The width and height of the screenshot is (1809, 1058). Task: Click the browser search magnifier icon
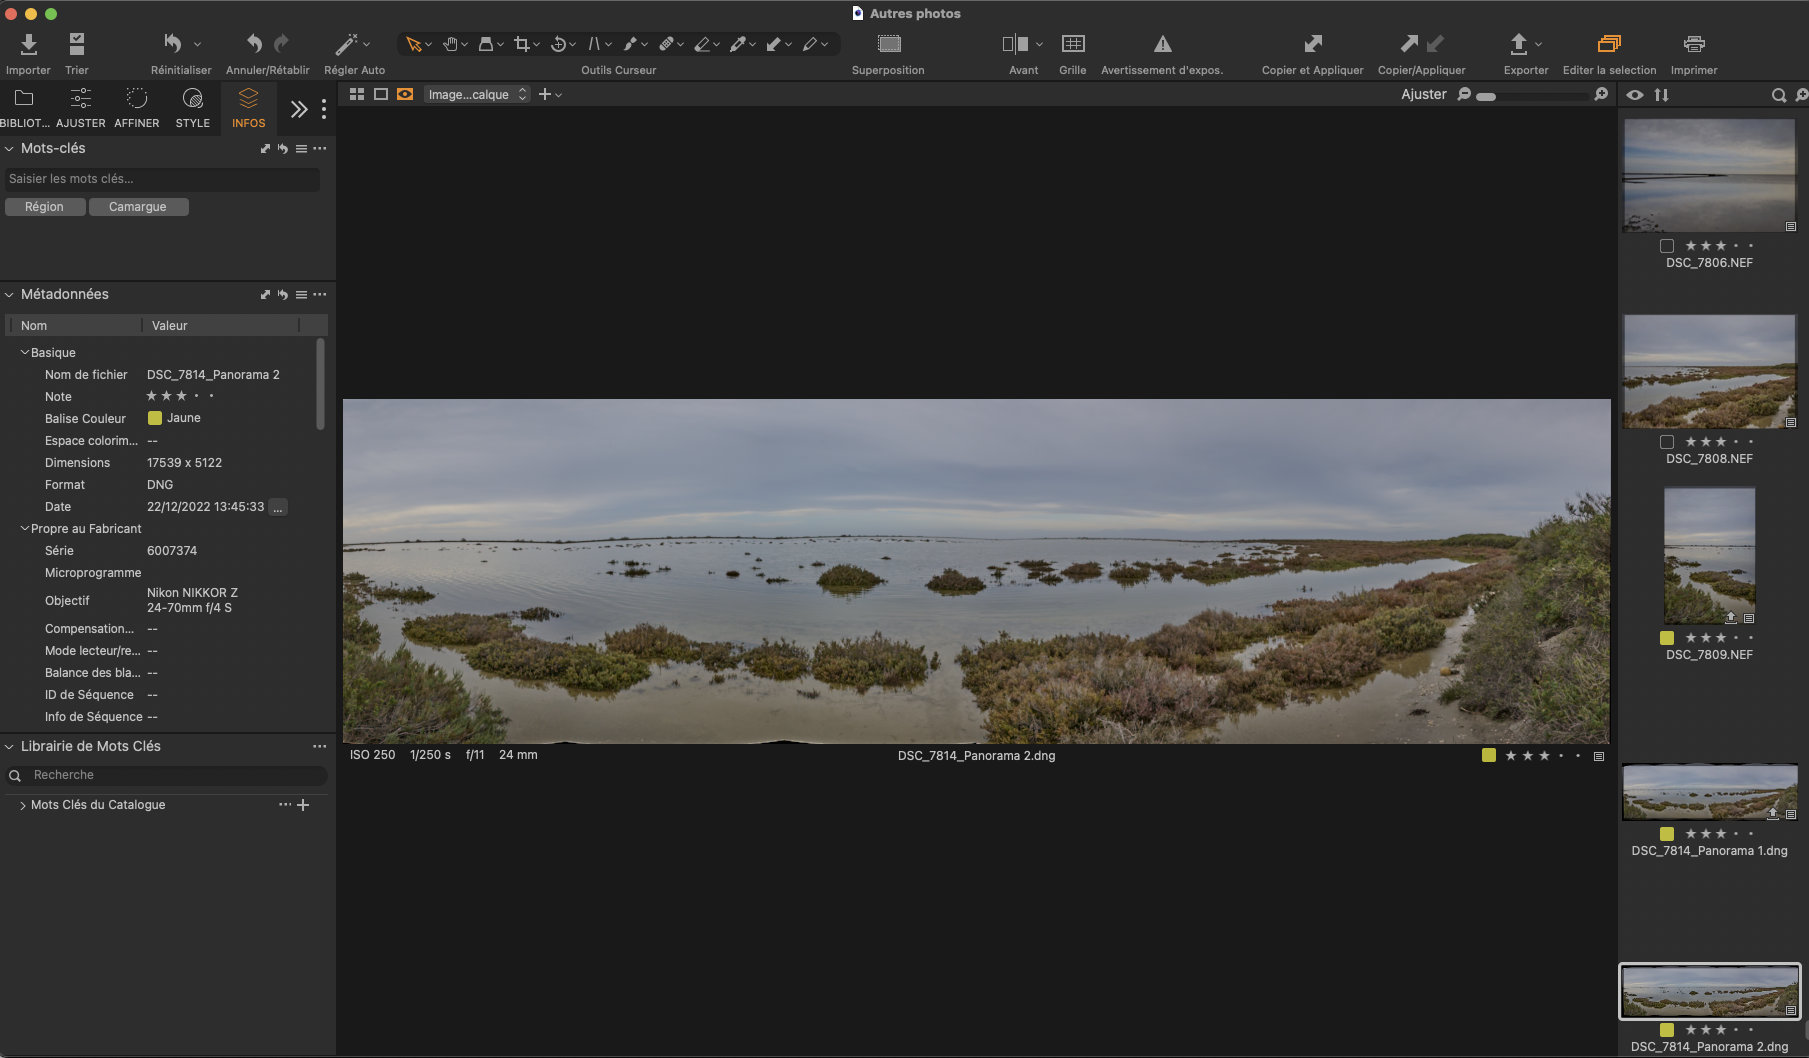1779,95
